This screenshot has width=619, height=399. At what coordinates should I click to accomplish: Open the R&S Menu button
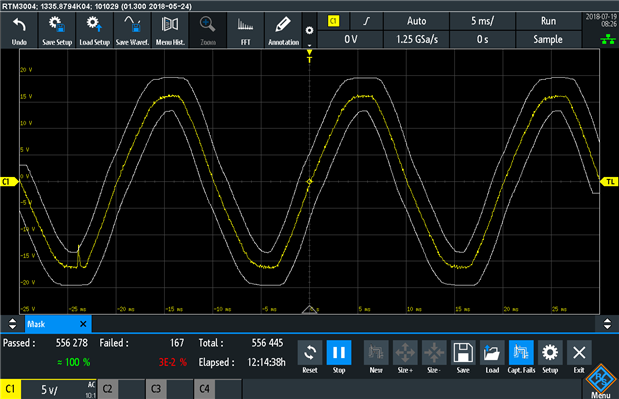[x=601, y=382]
